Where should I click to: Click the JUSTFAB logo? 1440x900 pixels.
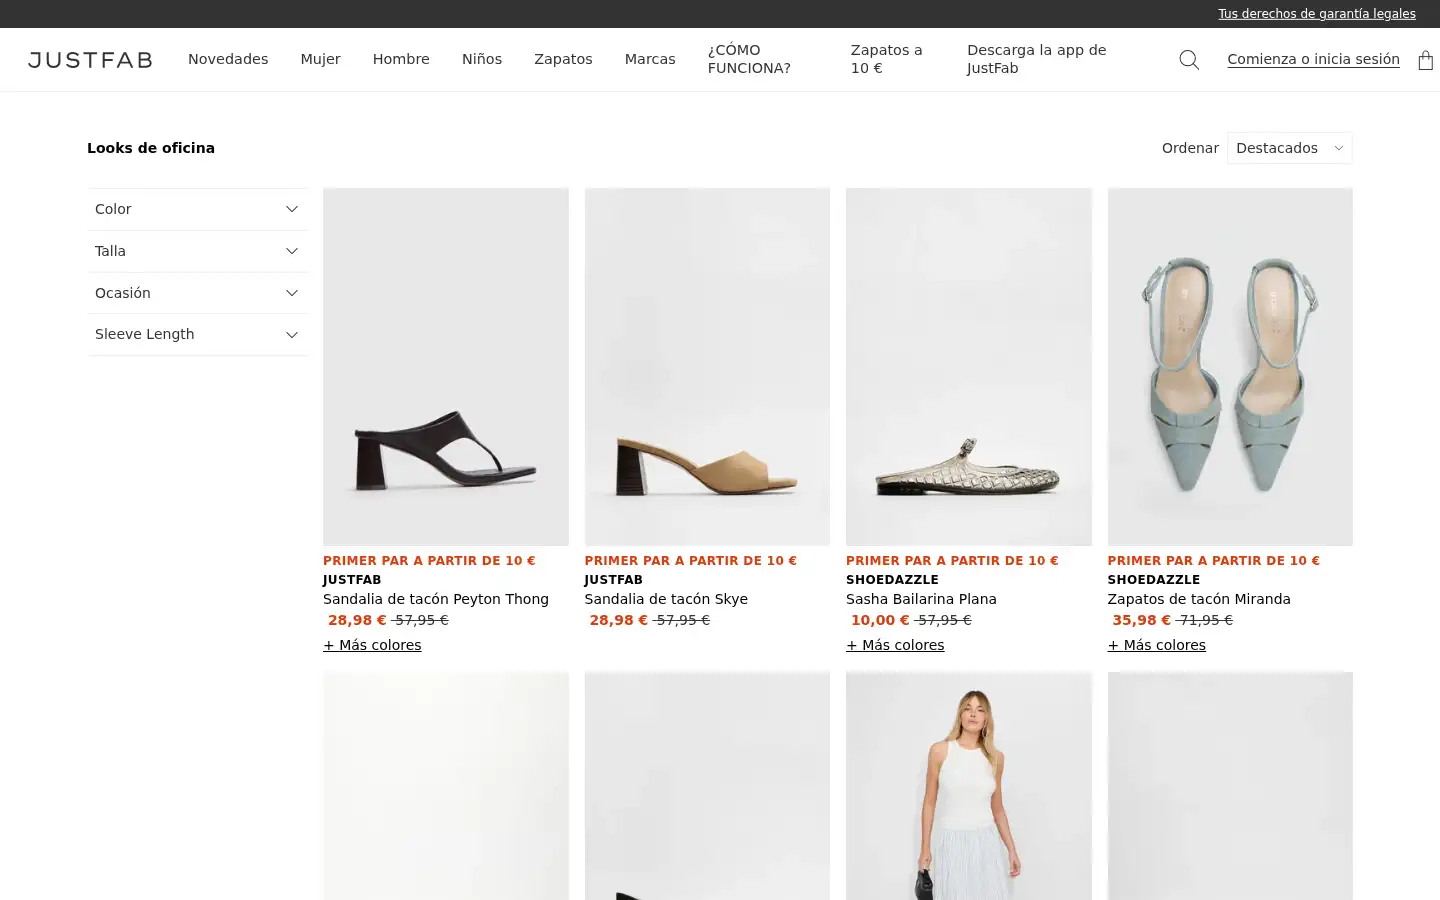point(90,60)
